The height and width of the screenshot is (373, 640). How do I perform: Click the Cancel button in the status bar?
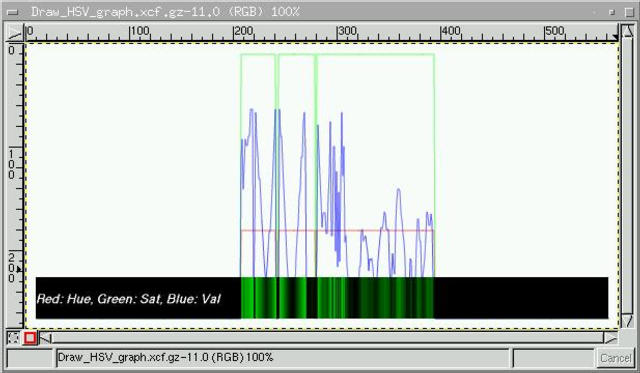tap(616, 358)
